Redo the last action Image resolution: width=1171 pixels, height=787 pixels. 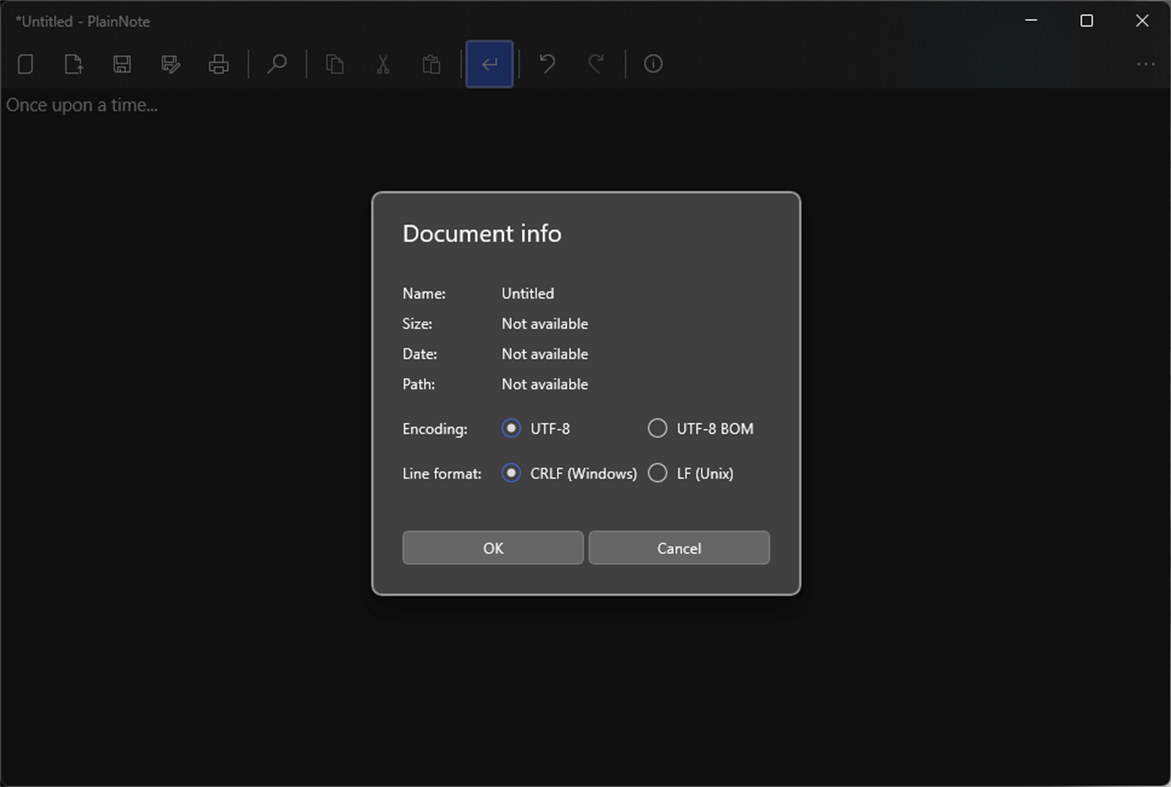[x=595, y=63]
